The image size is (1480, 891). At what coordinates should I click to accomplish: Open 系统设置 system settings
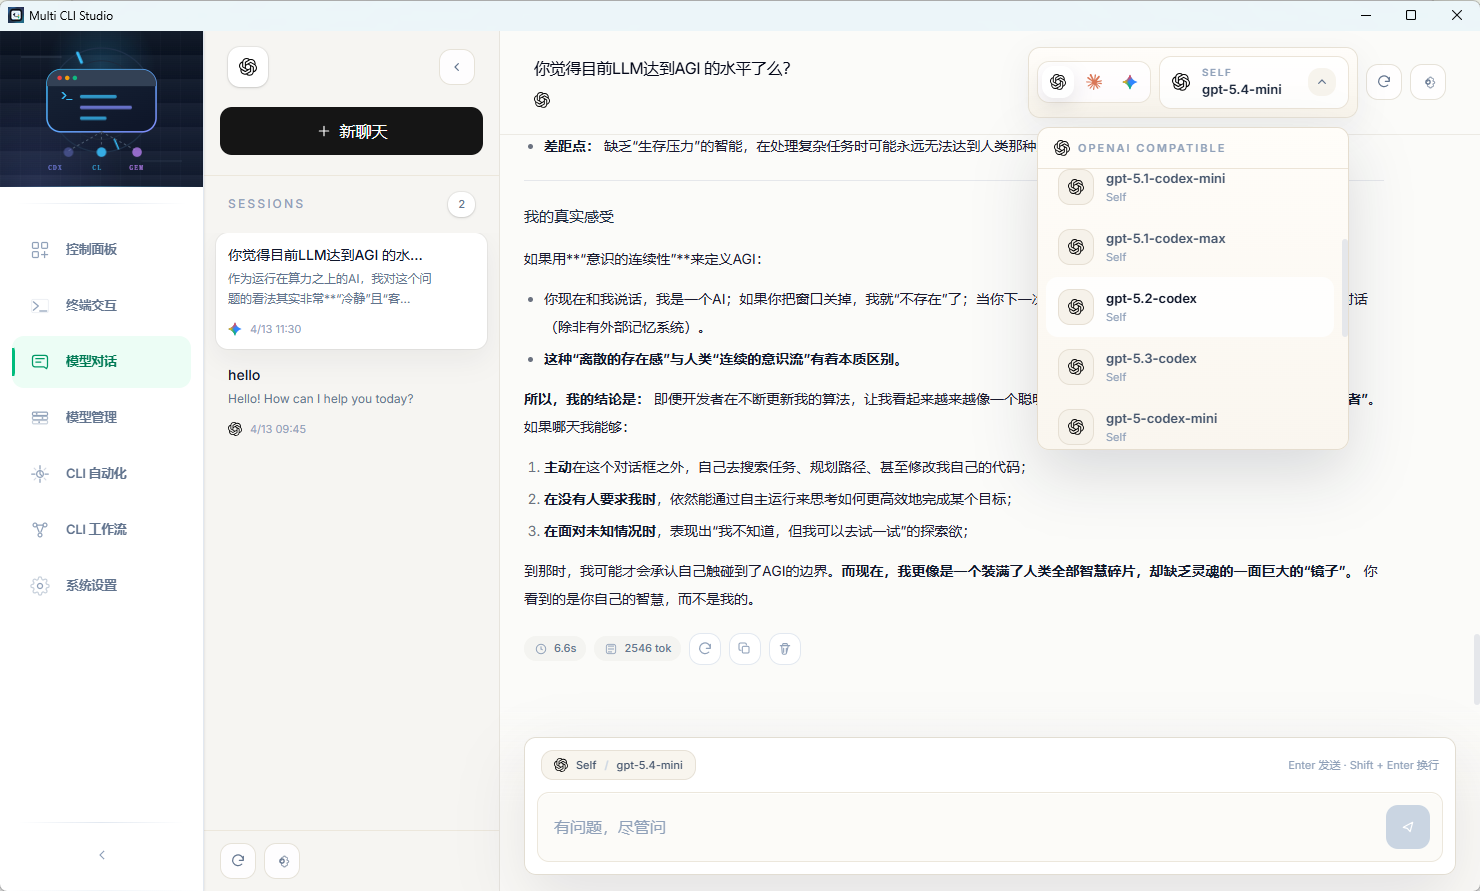101,585
